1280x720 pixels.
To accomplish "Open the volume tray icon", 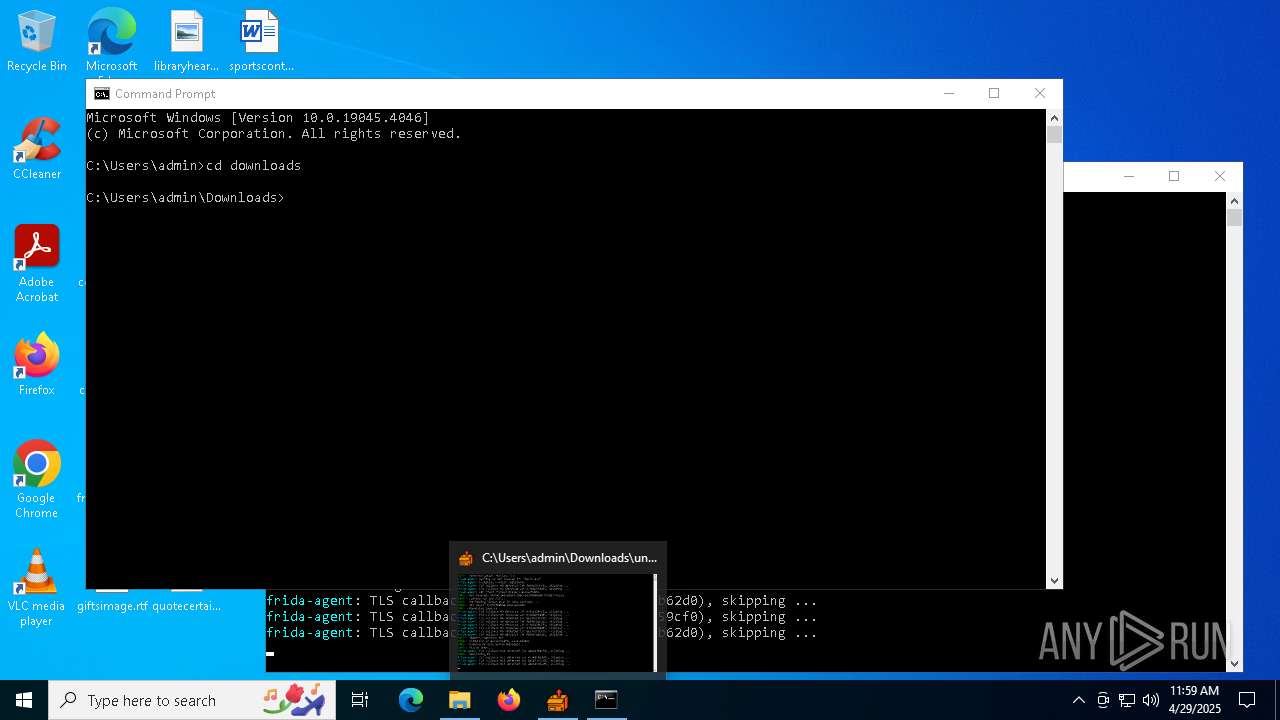I will pyautogui.click(x=1151, y=700).
